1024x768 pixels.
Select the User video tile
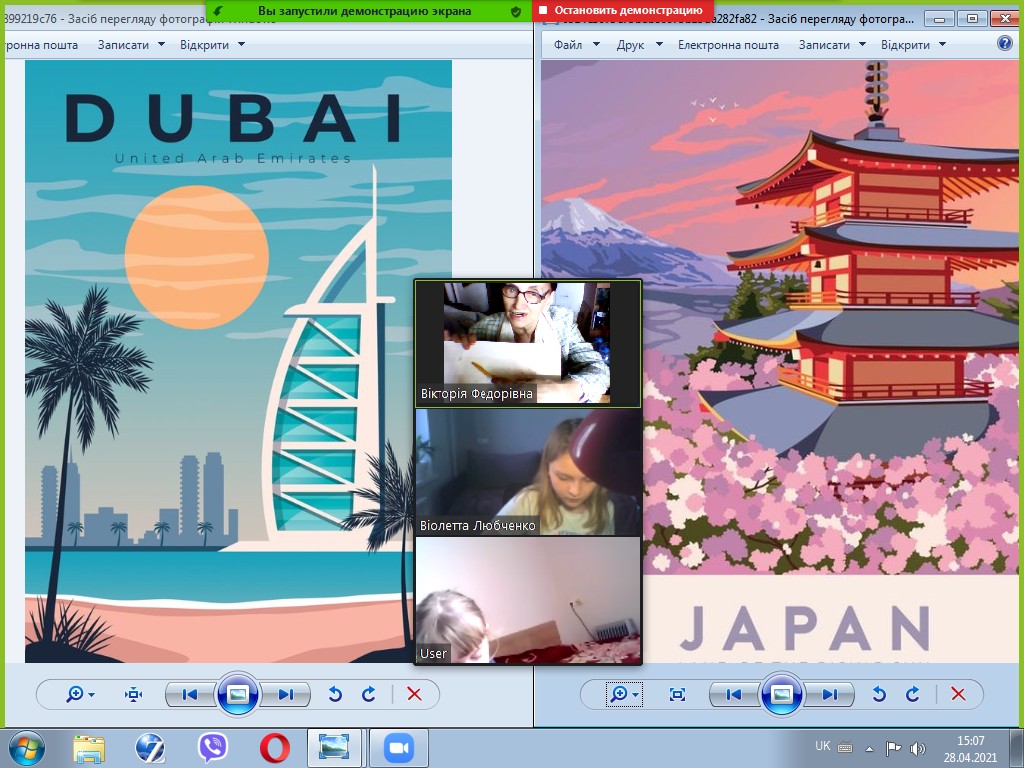pos(528,600)
